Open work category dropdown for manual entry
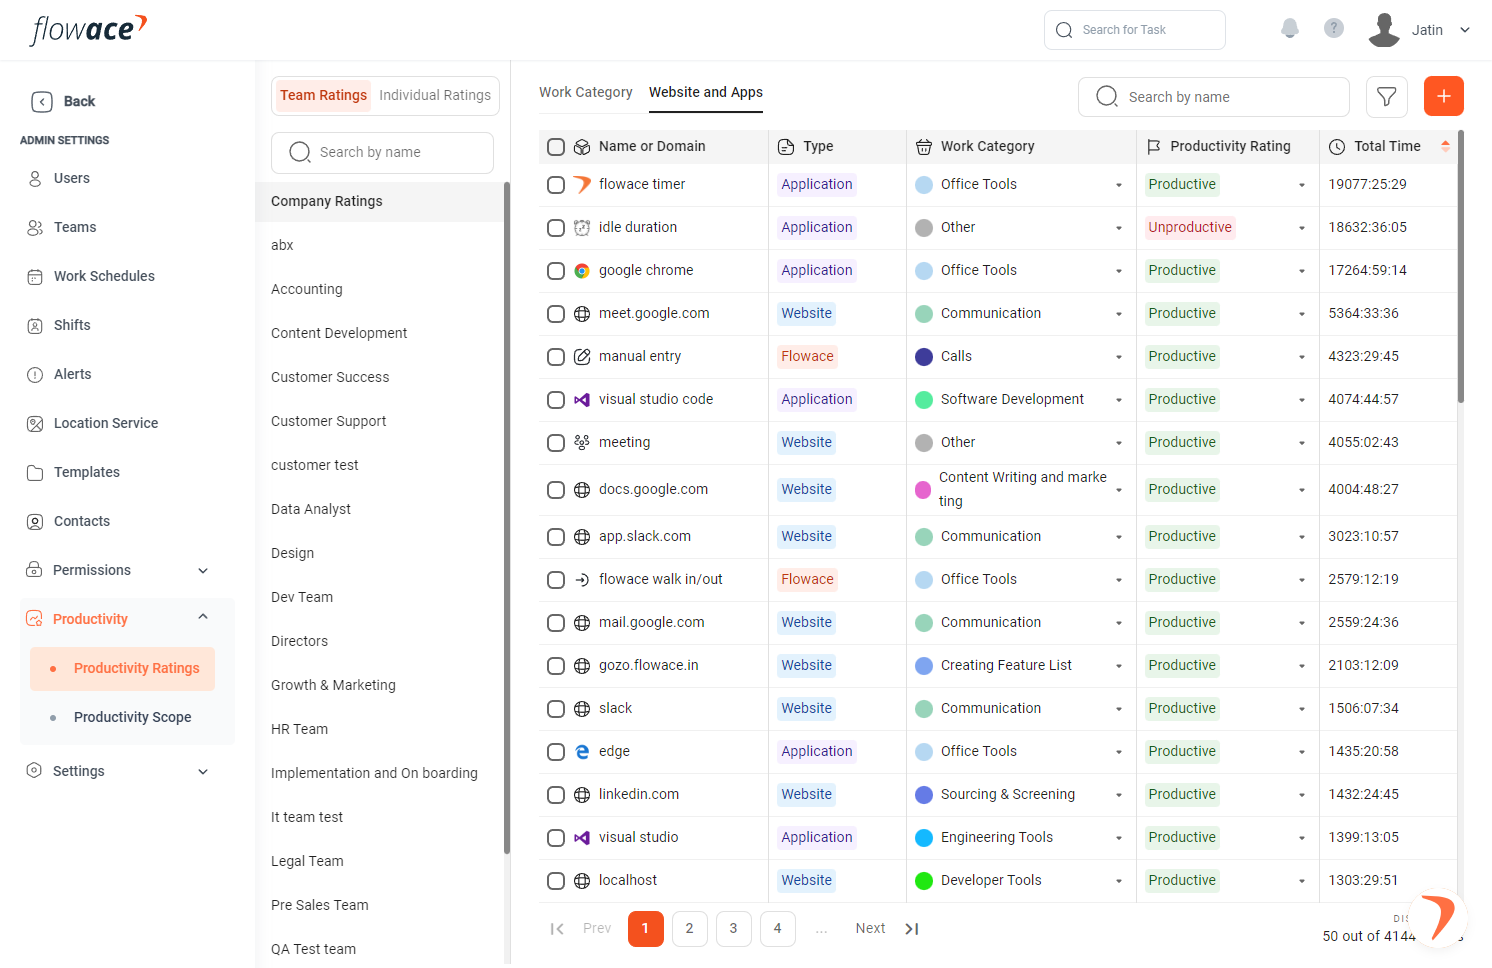Screen dimensions: 1492x968 coord(1119,357)
